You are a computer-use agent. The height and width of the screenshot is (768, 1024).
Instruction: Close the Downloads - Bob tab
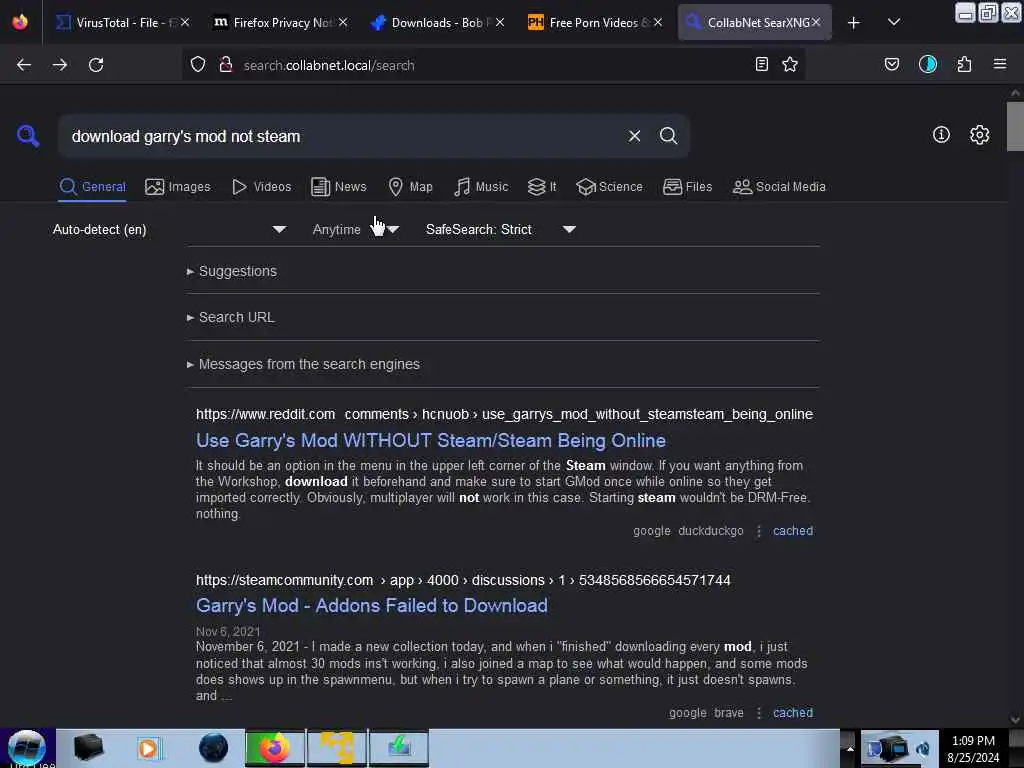[500, 23]
